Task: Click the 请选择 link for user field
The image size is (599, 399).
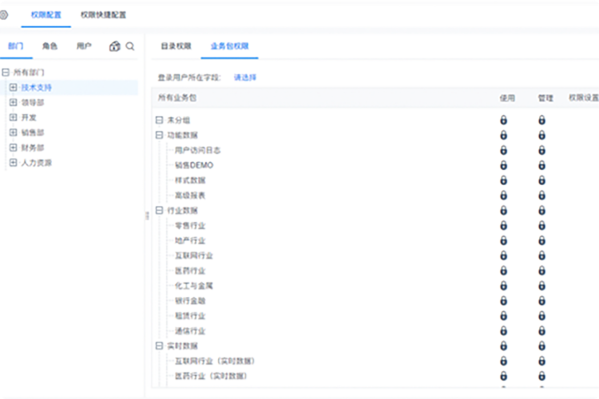Action: 245,78
